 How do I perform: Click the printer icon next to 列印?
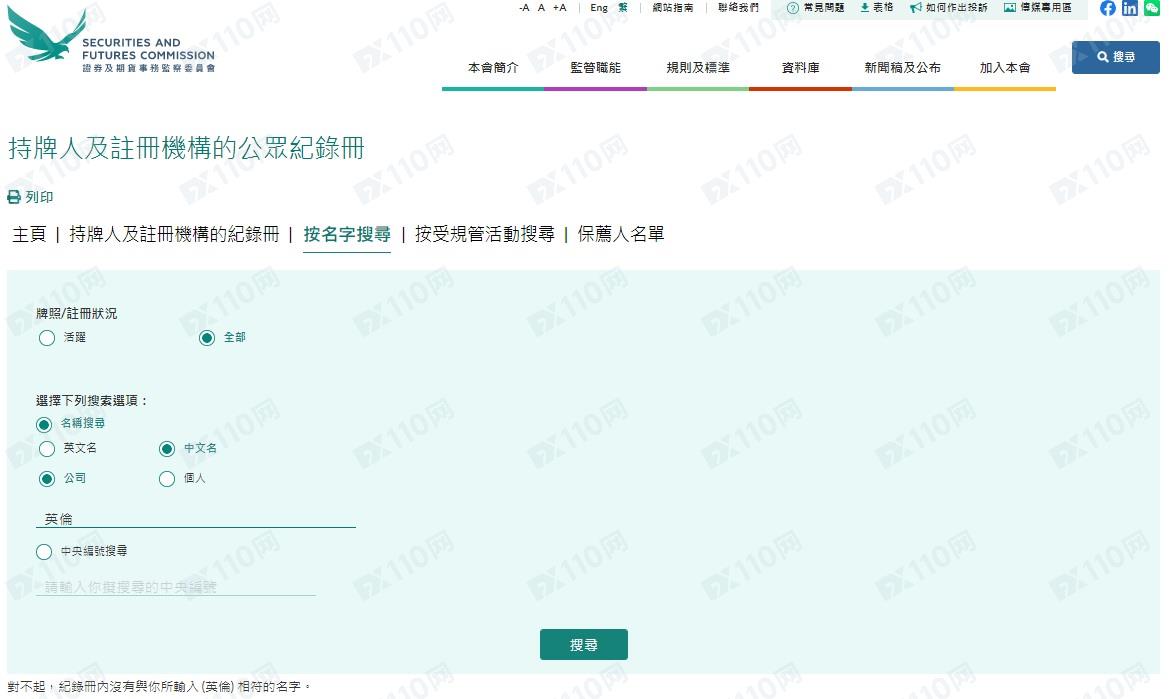tap(14, 197)
